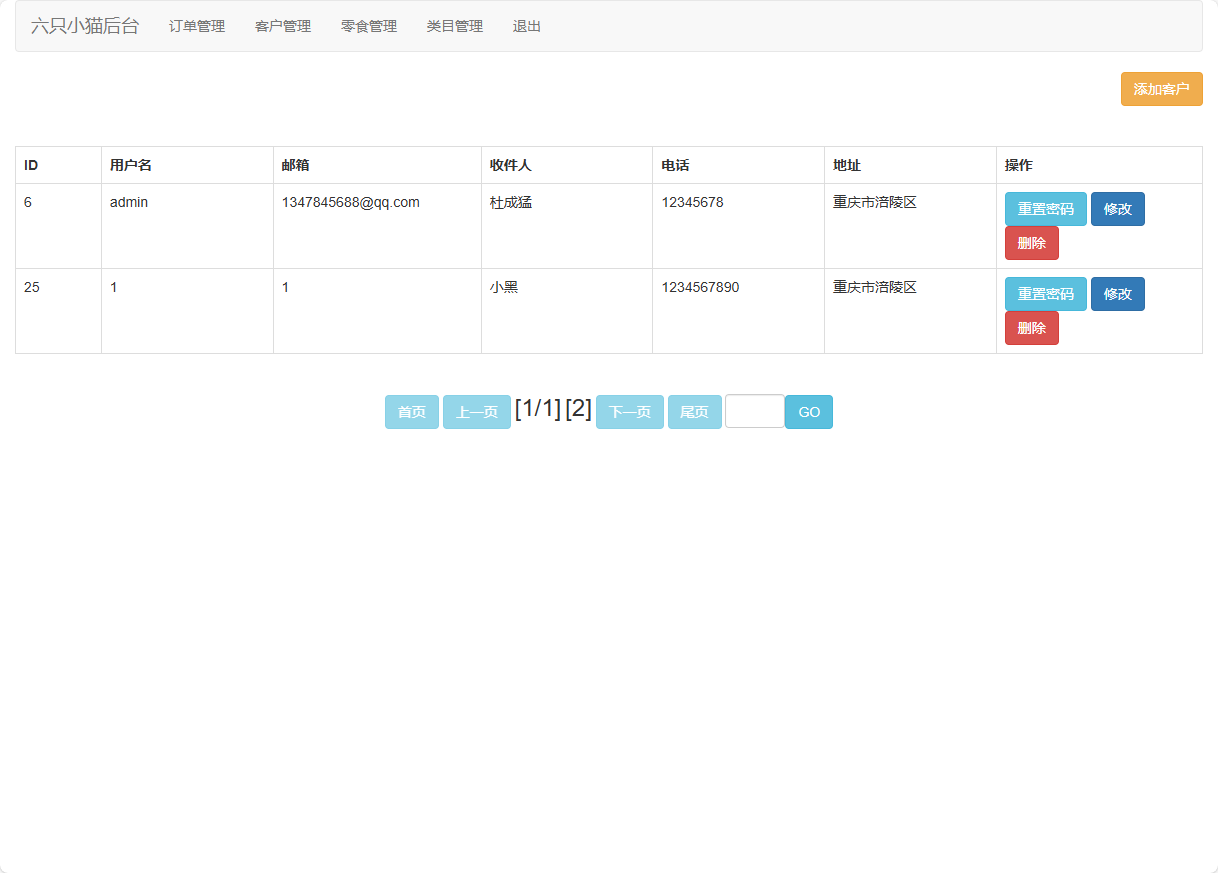This screenshot has width=1218, height=873.
Task: Click 退出 to log out
Action: [x=527, y=26]
